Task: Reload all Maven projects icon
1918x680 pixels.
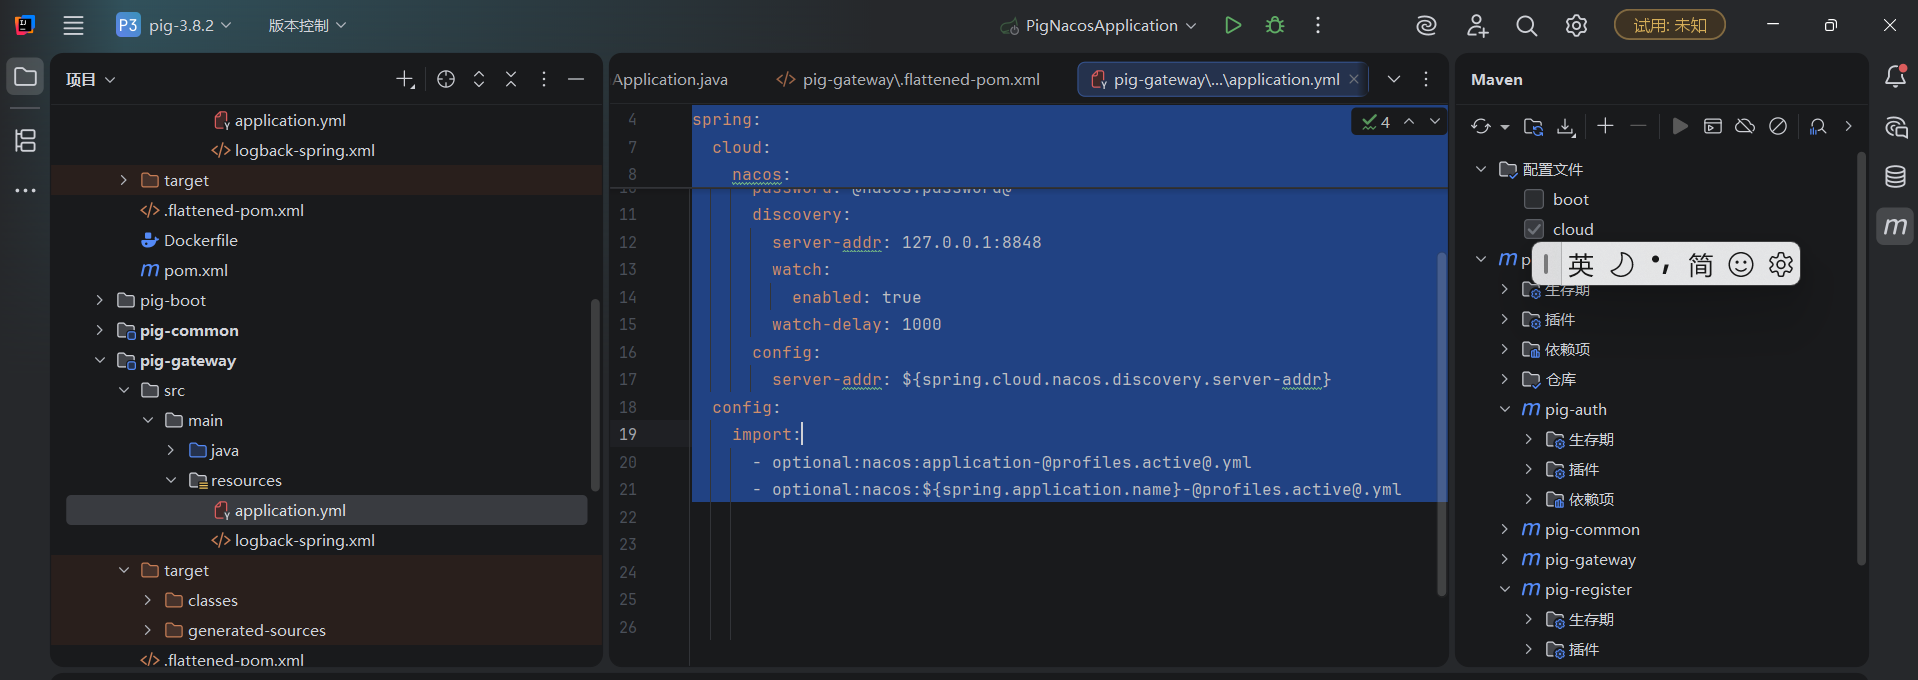Action: [x=1481, y=126]
